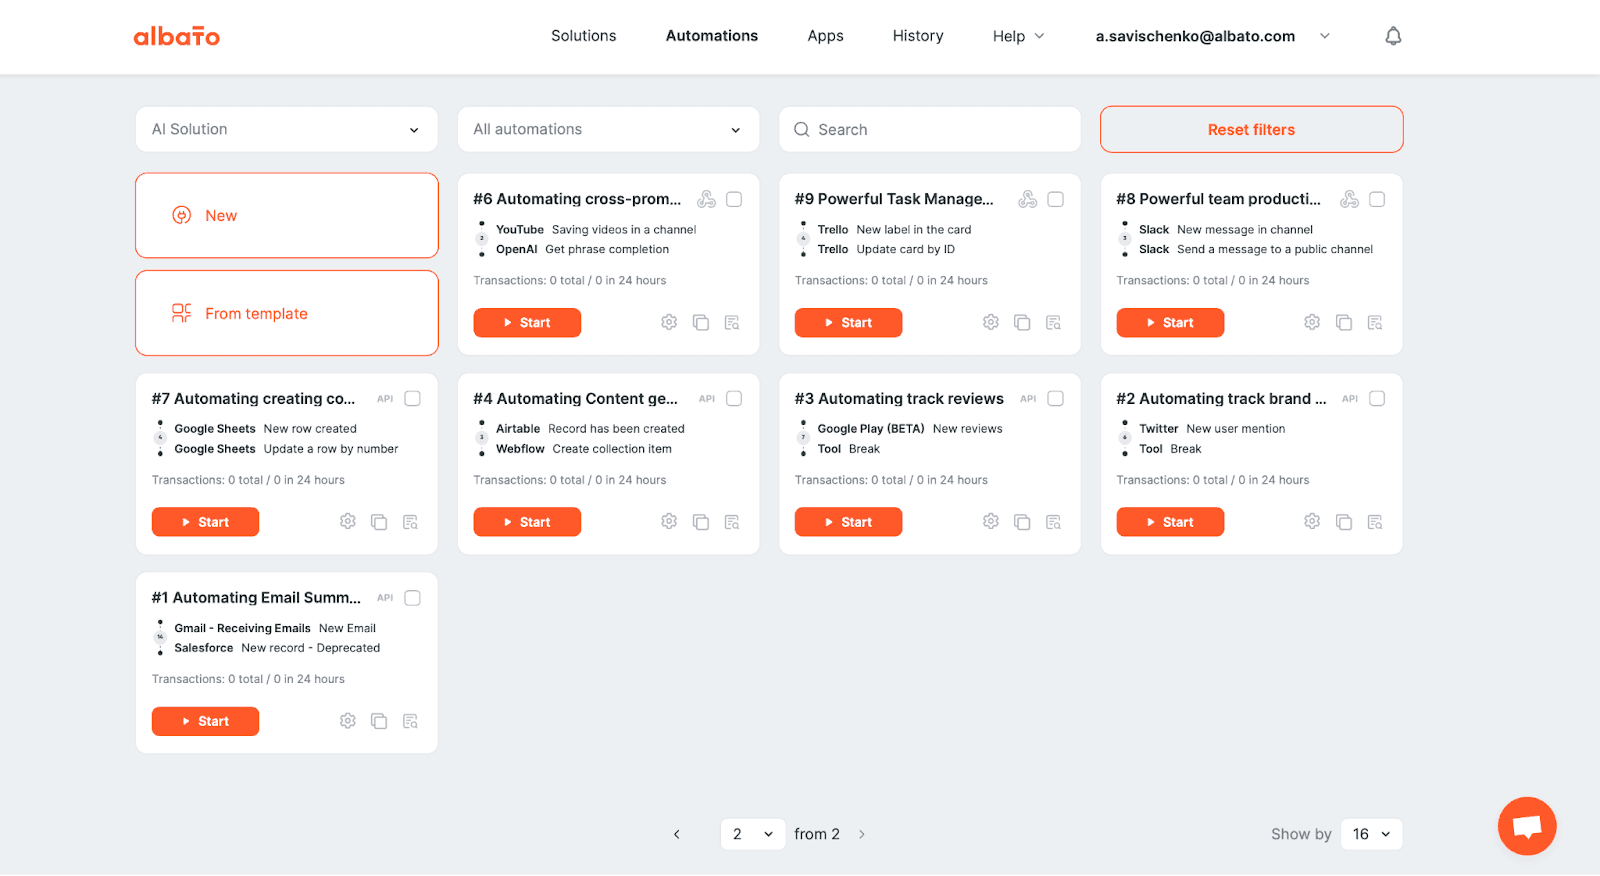Open settings gear for #4 Automating Content ge
This screenshot has width=1600, height=876.
669,521
